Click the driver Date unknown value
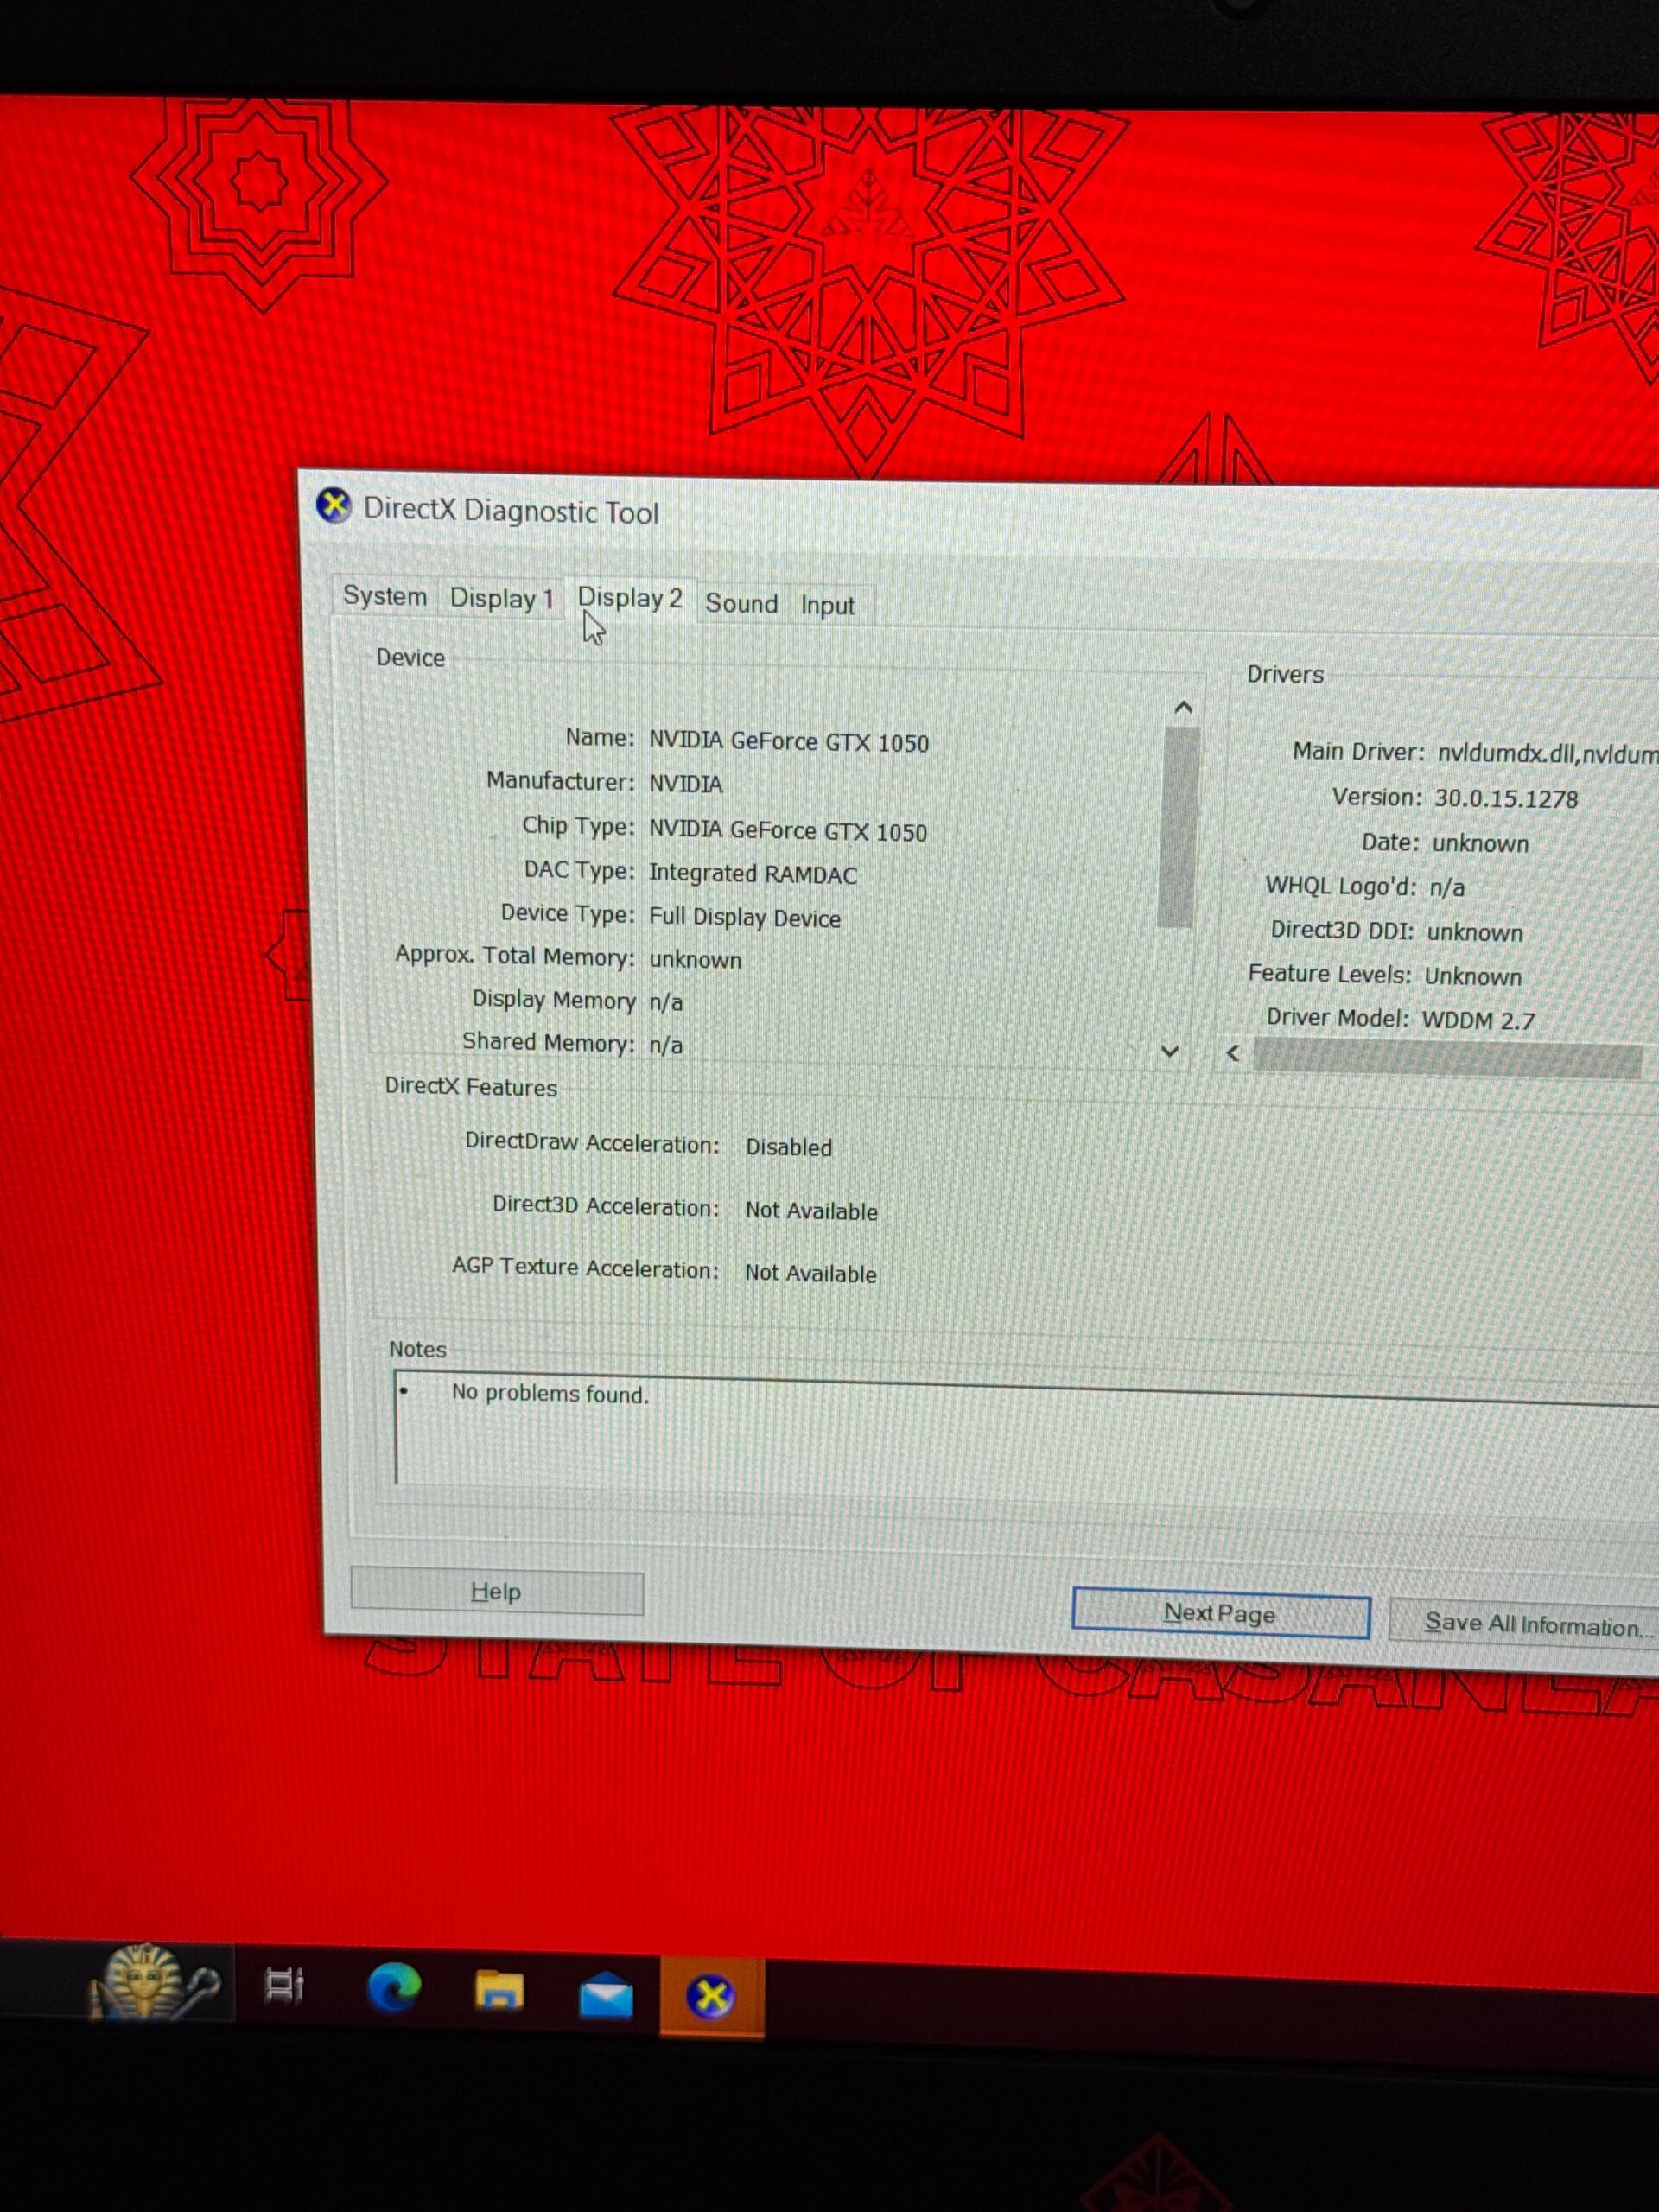Screen dimensions: 1659x2212 click(1480, 844)
